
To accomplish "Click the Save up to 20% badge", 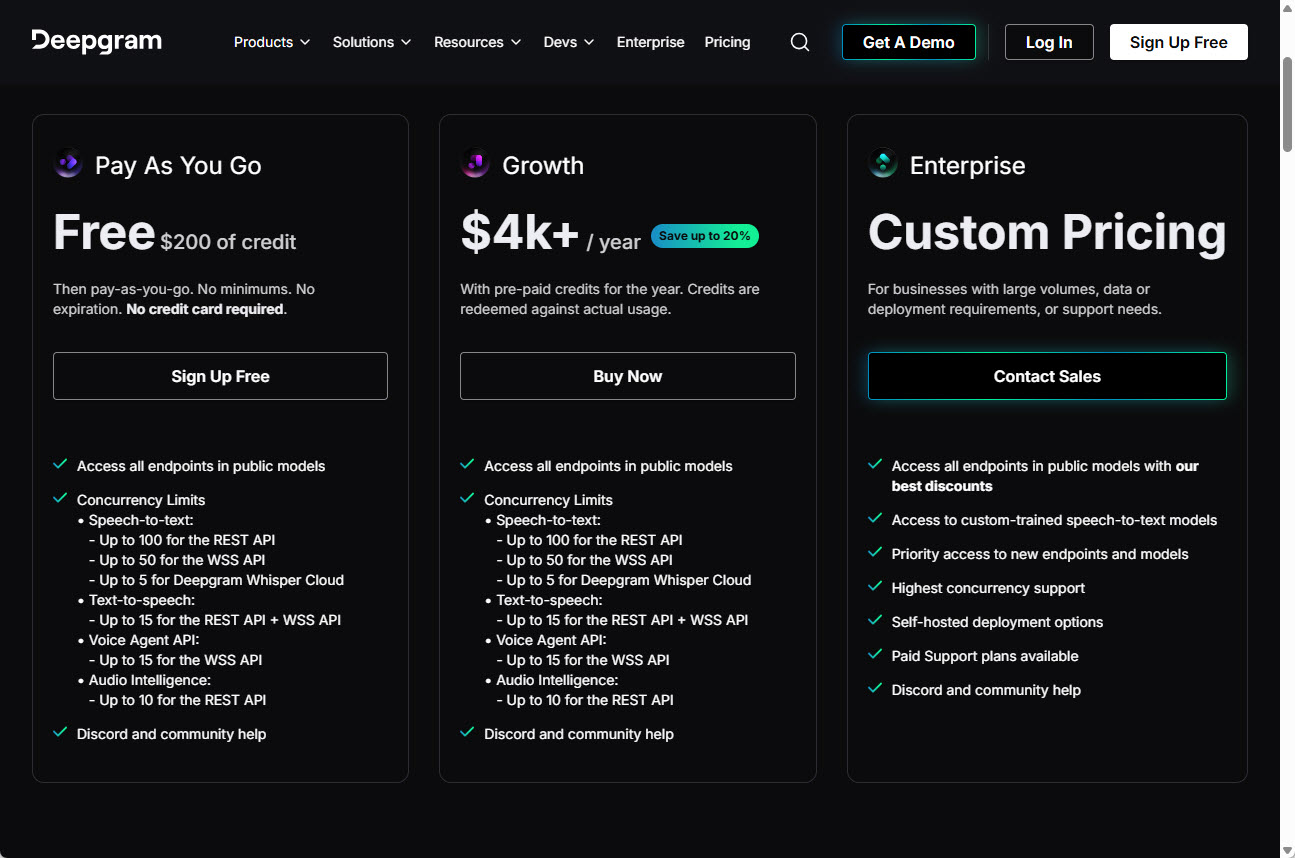I will tap(705, 236).
